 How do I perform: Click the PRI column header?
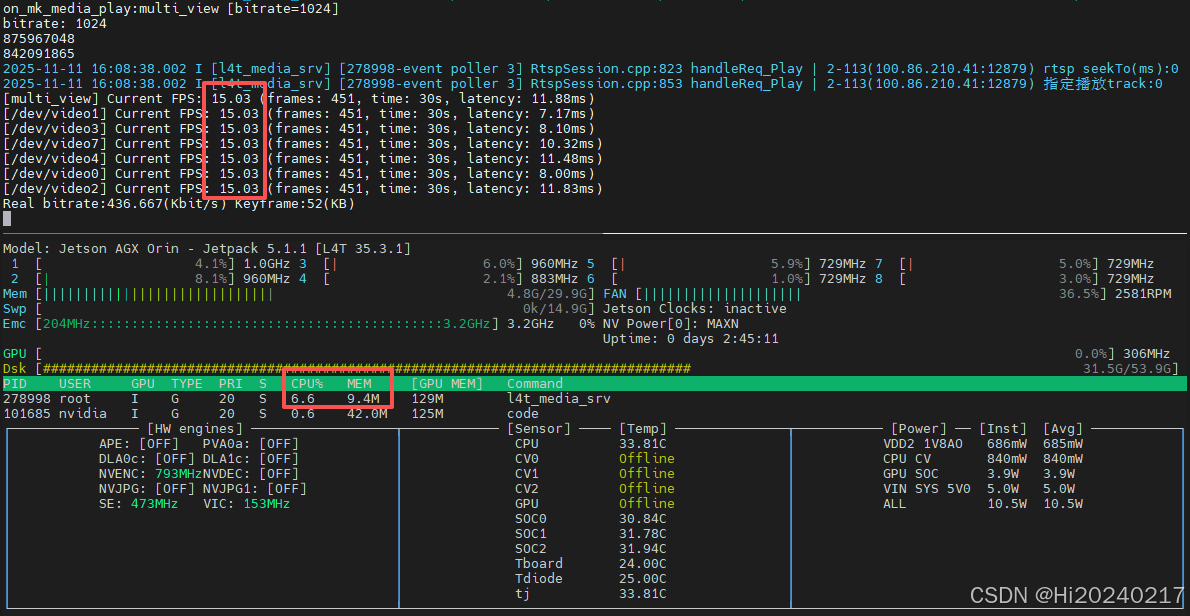coord(231,384)
